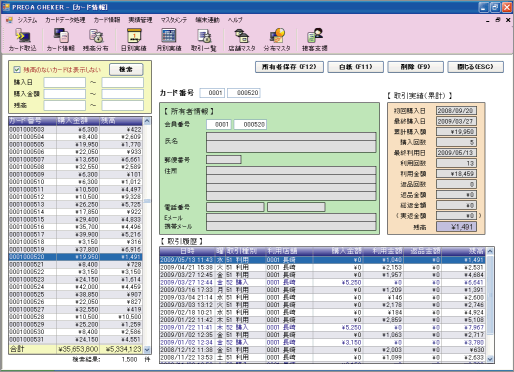This screenshot has width=514, height=372.
Task: Click 取引履歴 scrollbar up arrow
Action: click(490, 251)
